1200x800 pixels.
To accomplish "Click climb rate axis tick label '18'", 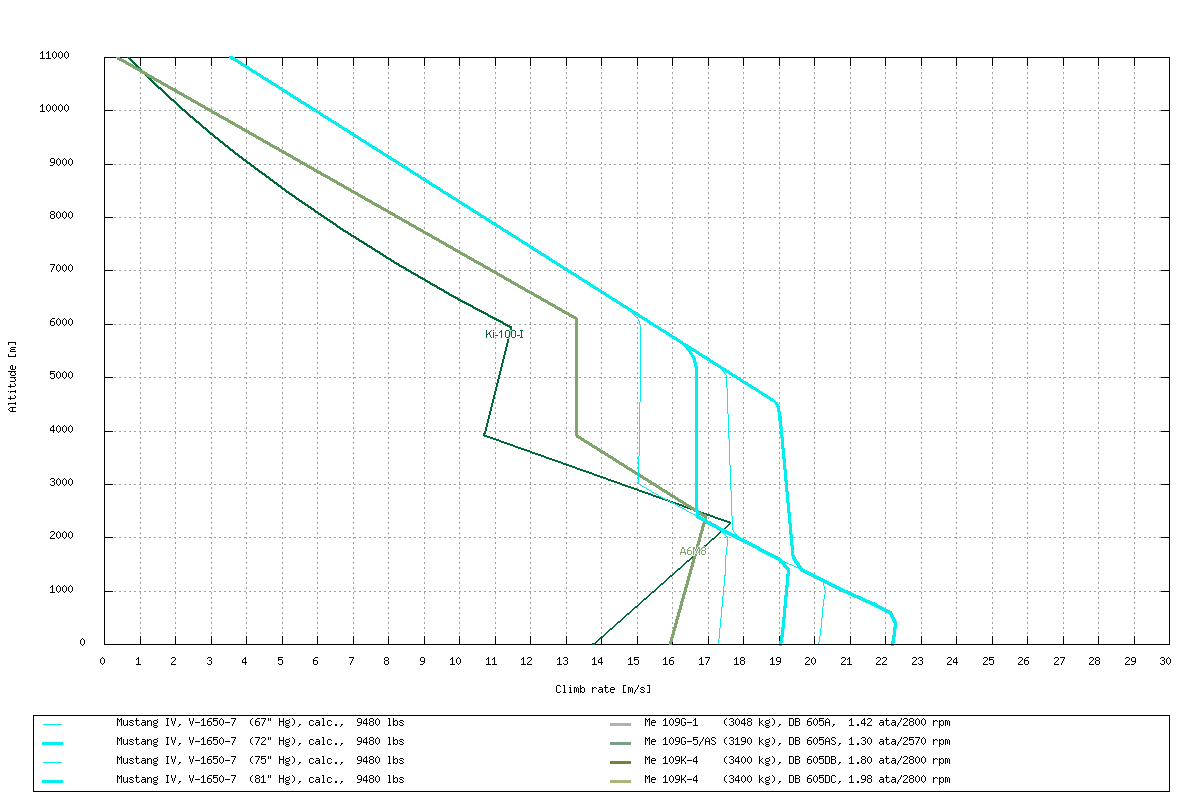I will (x=741, y=662).
